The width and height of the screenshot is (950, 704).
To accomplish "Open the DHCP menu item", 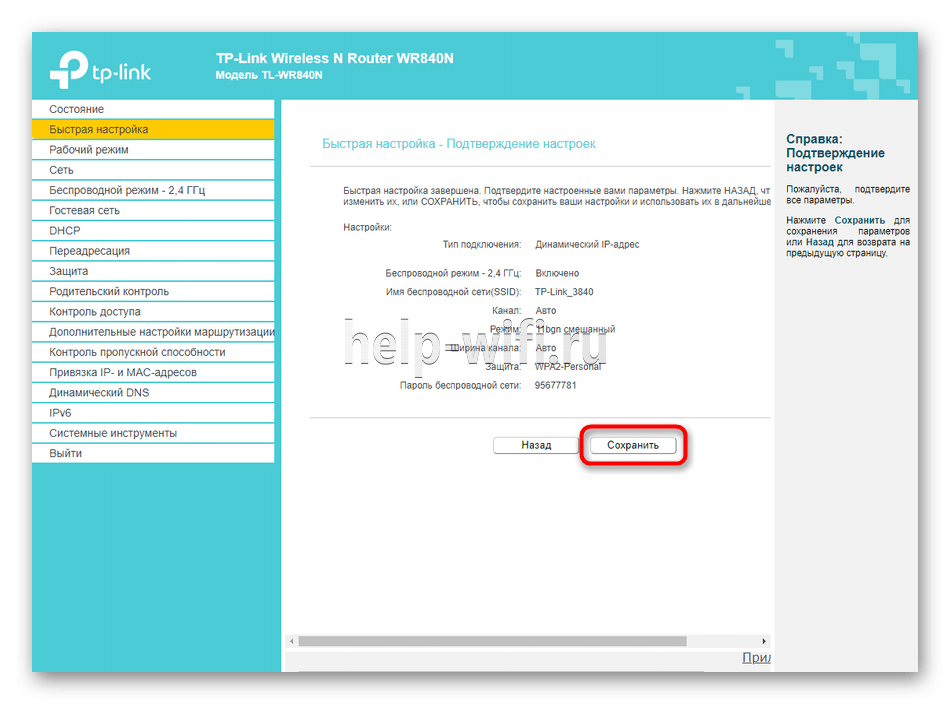I will point(153,231).
